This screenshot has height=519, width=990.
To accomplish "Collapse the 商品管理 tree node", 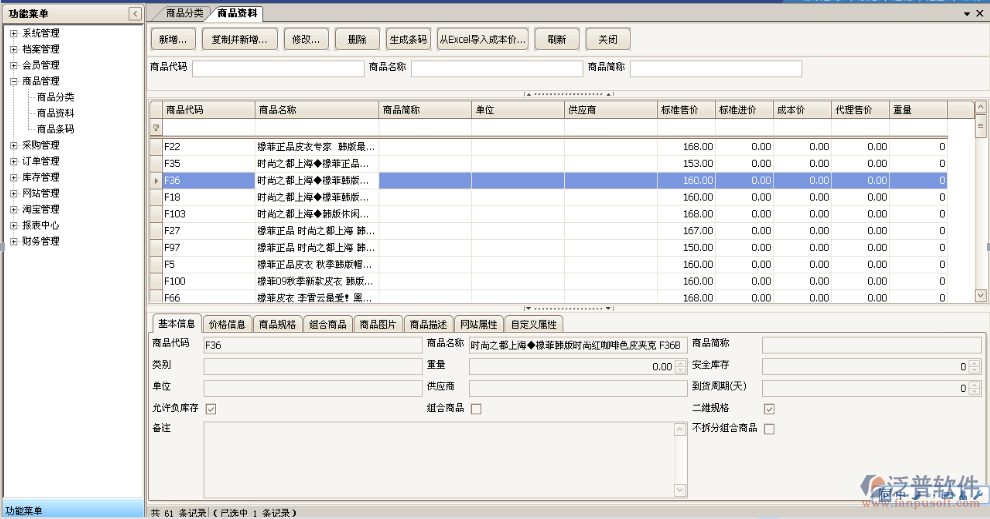I will [x=13, y=81].
